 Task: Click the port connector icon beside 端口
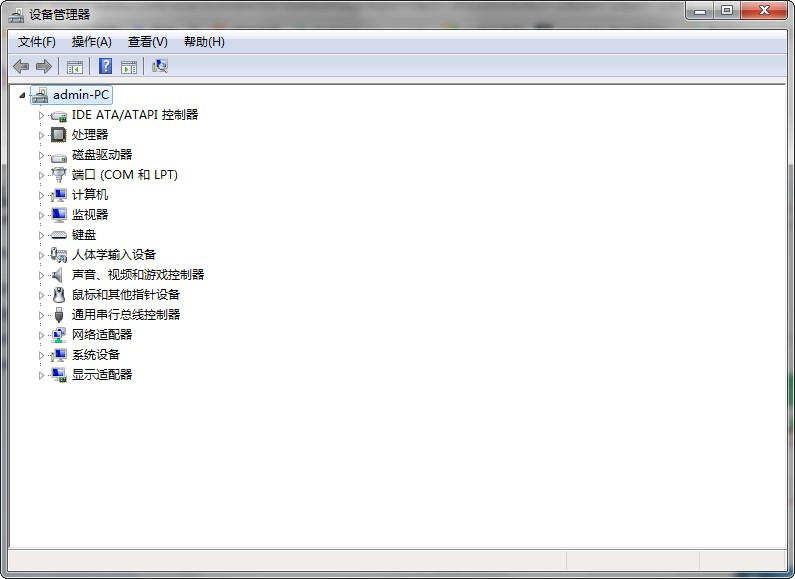[x=59, y=175]
